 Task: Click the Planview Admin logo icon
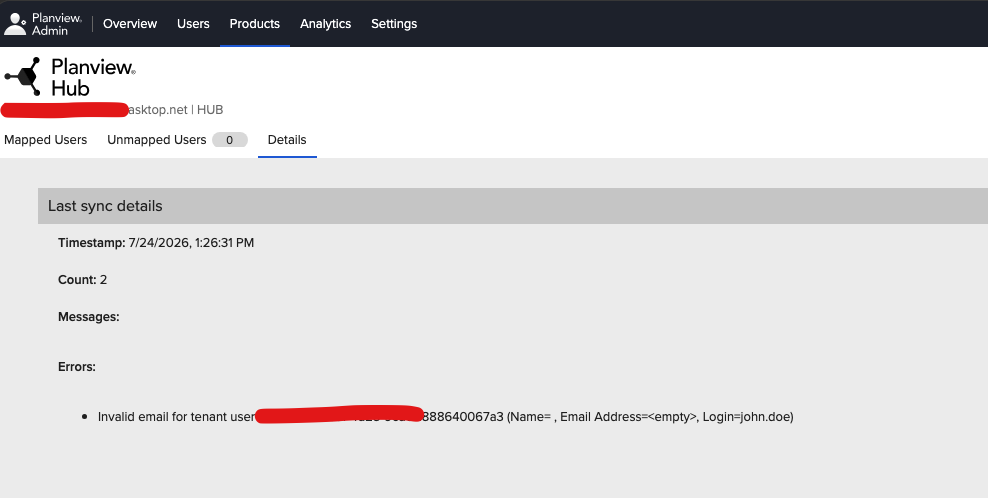coord(15,24)
